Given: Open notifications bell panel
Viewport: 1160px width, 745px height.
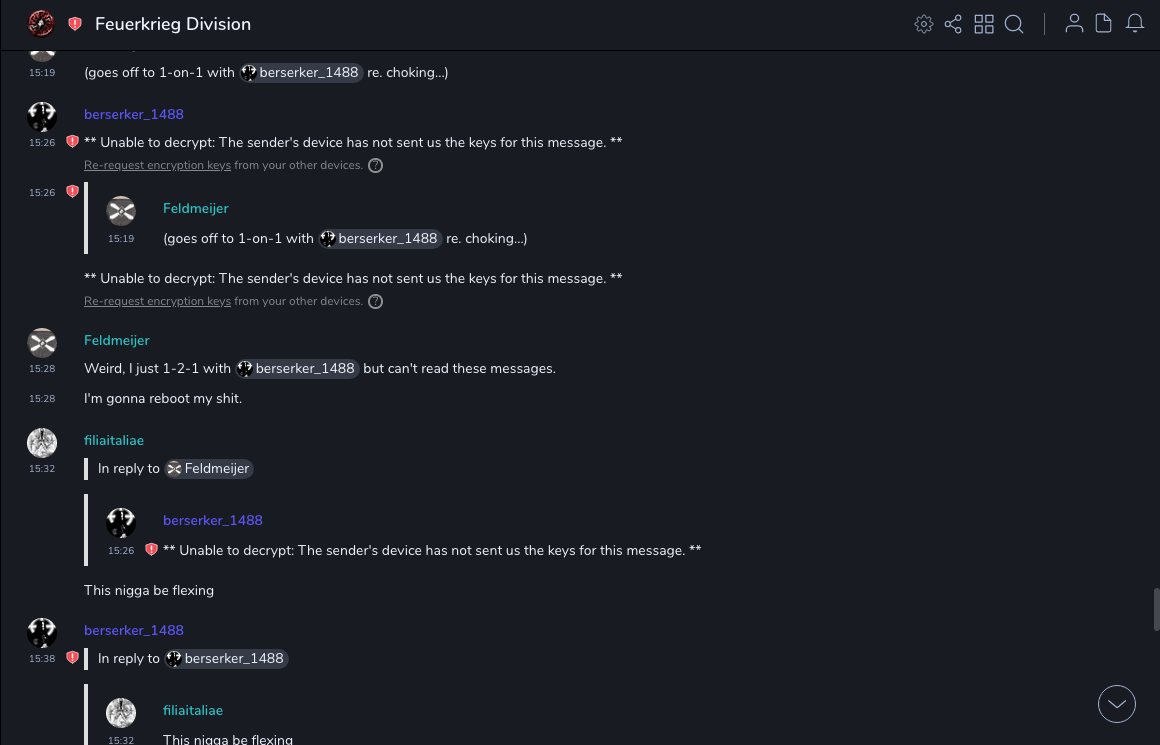Looking at the screenshot, I should [1135, 24].
